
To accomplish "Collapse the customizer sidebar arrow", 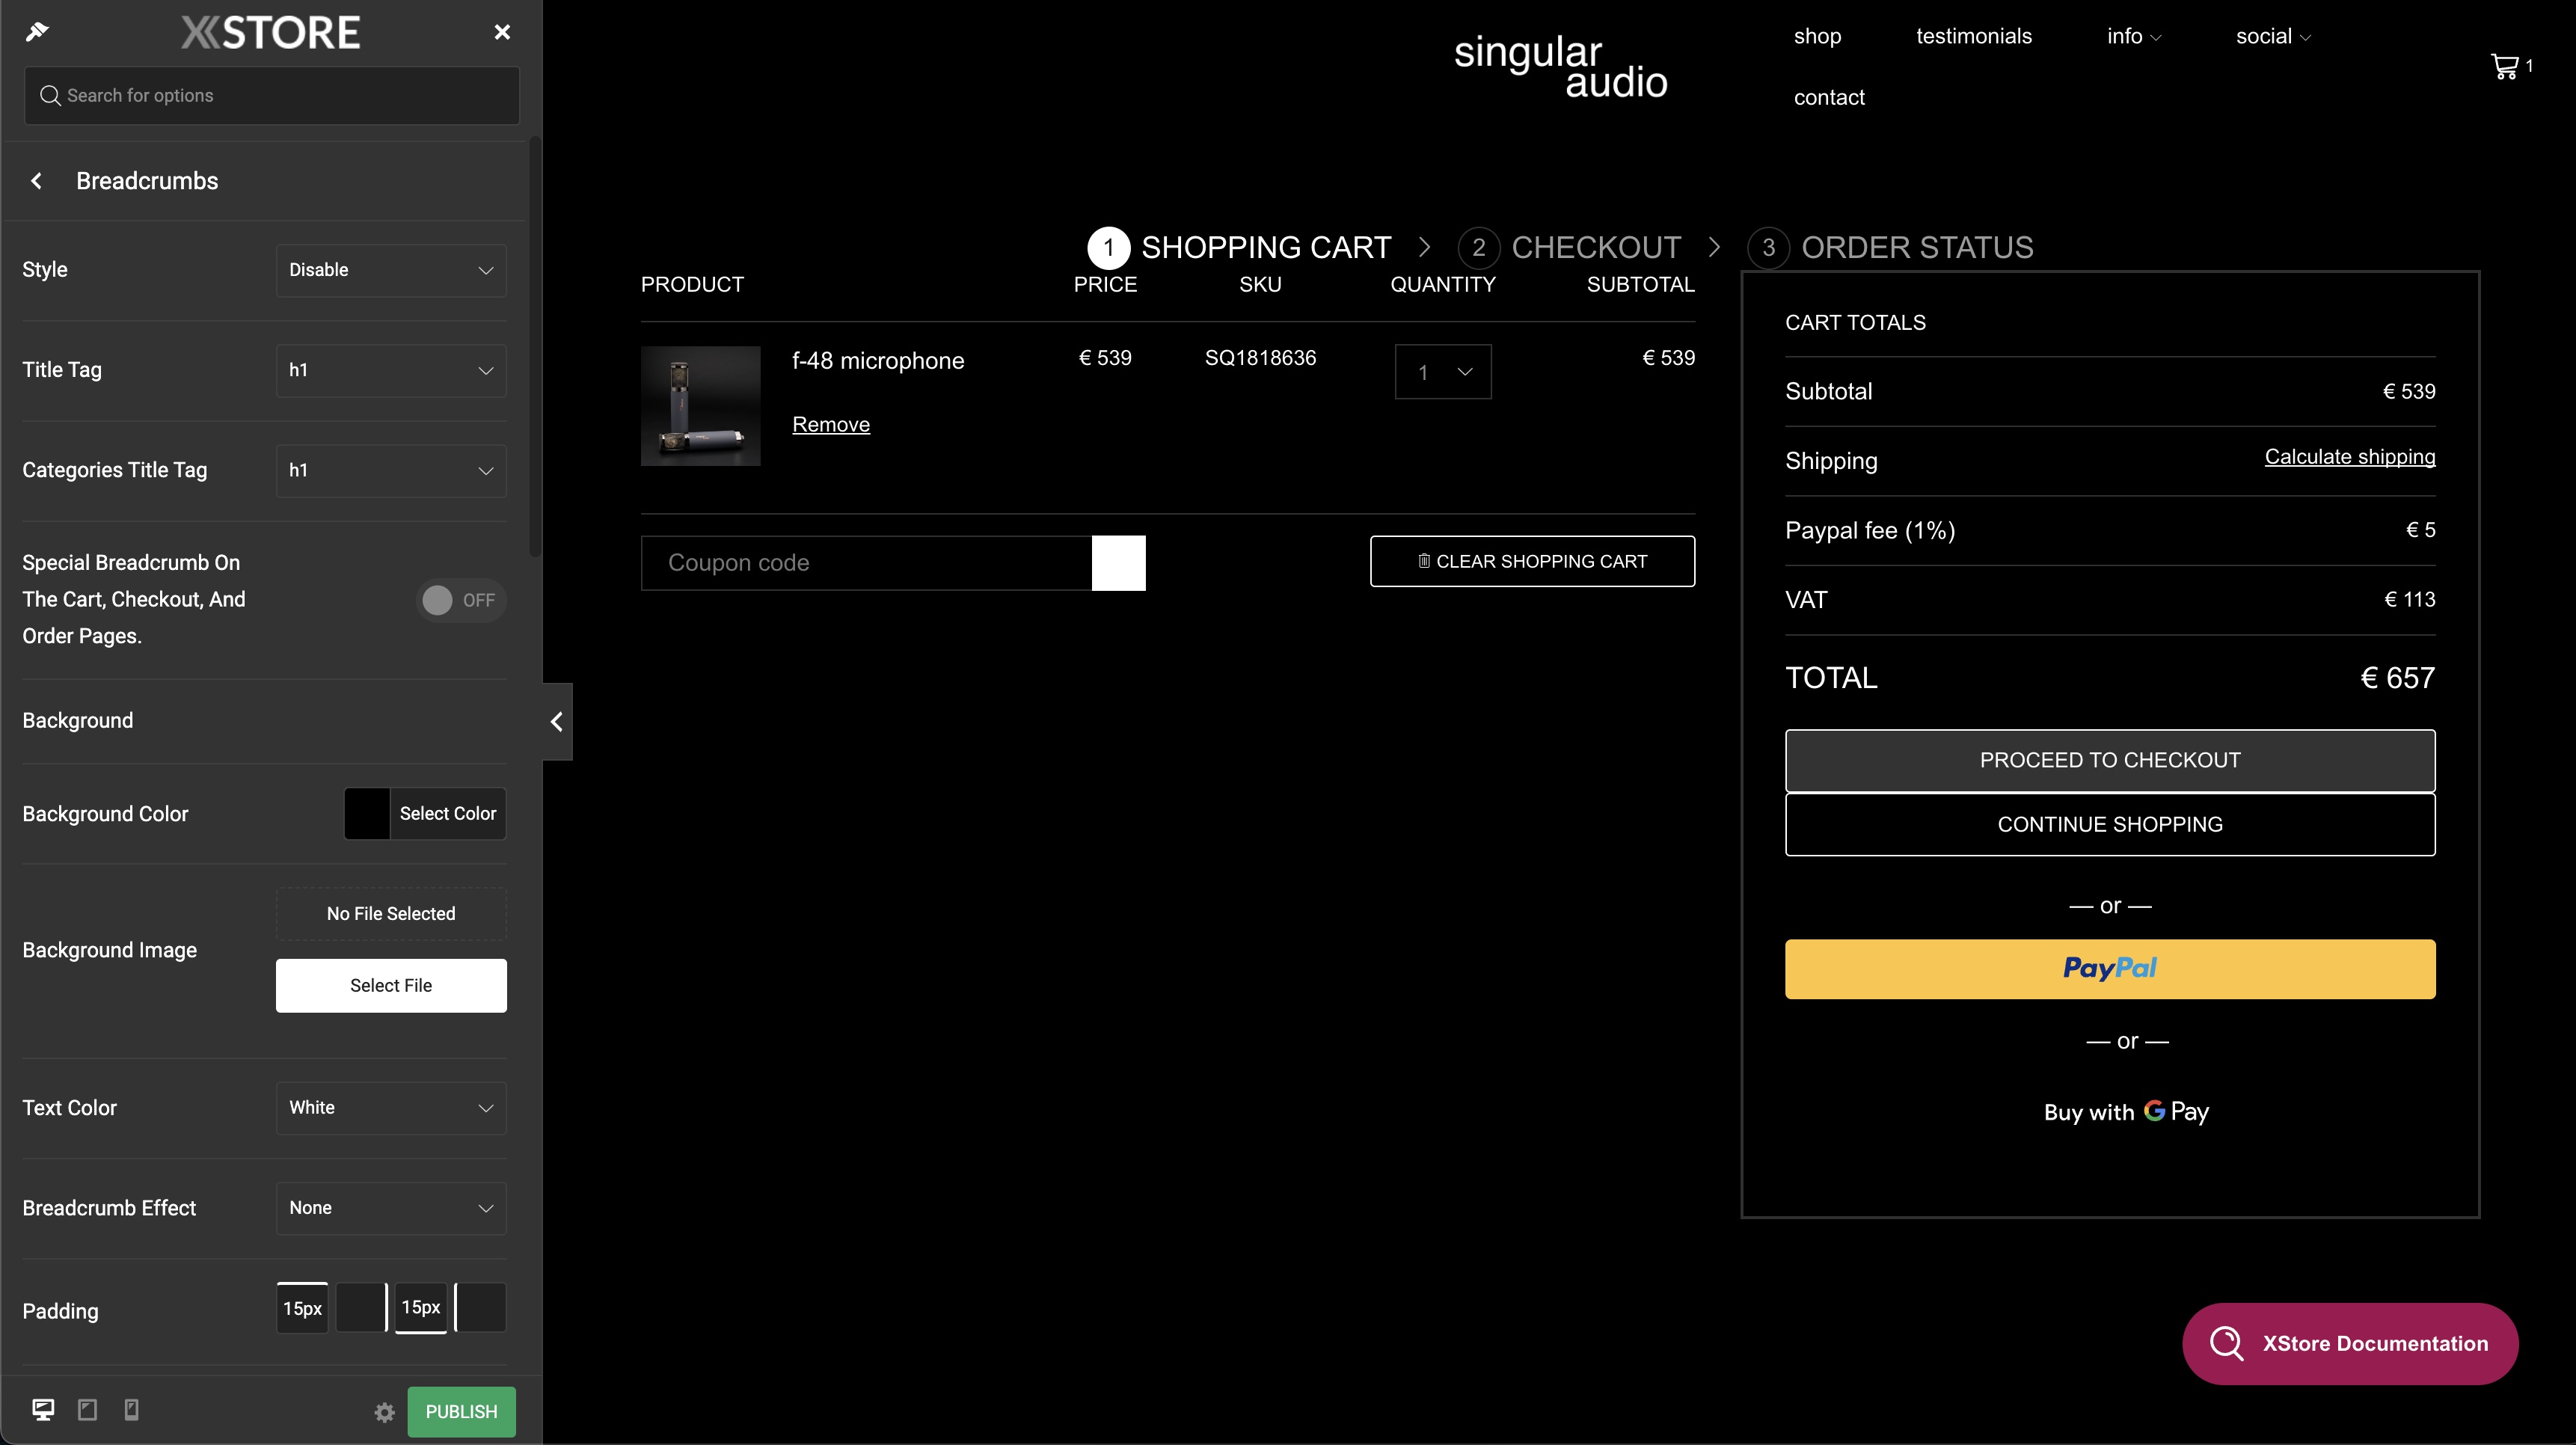I will click(557, 721).
